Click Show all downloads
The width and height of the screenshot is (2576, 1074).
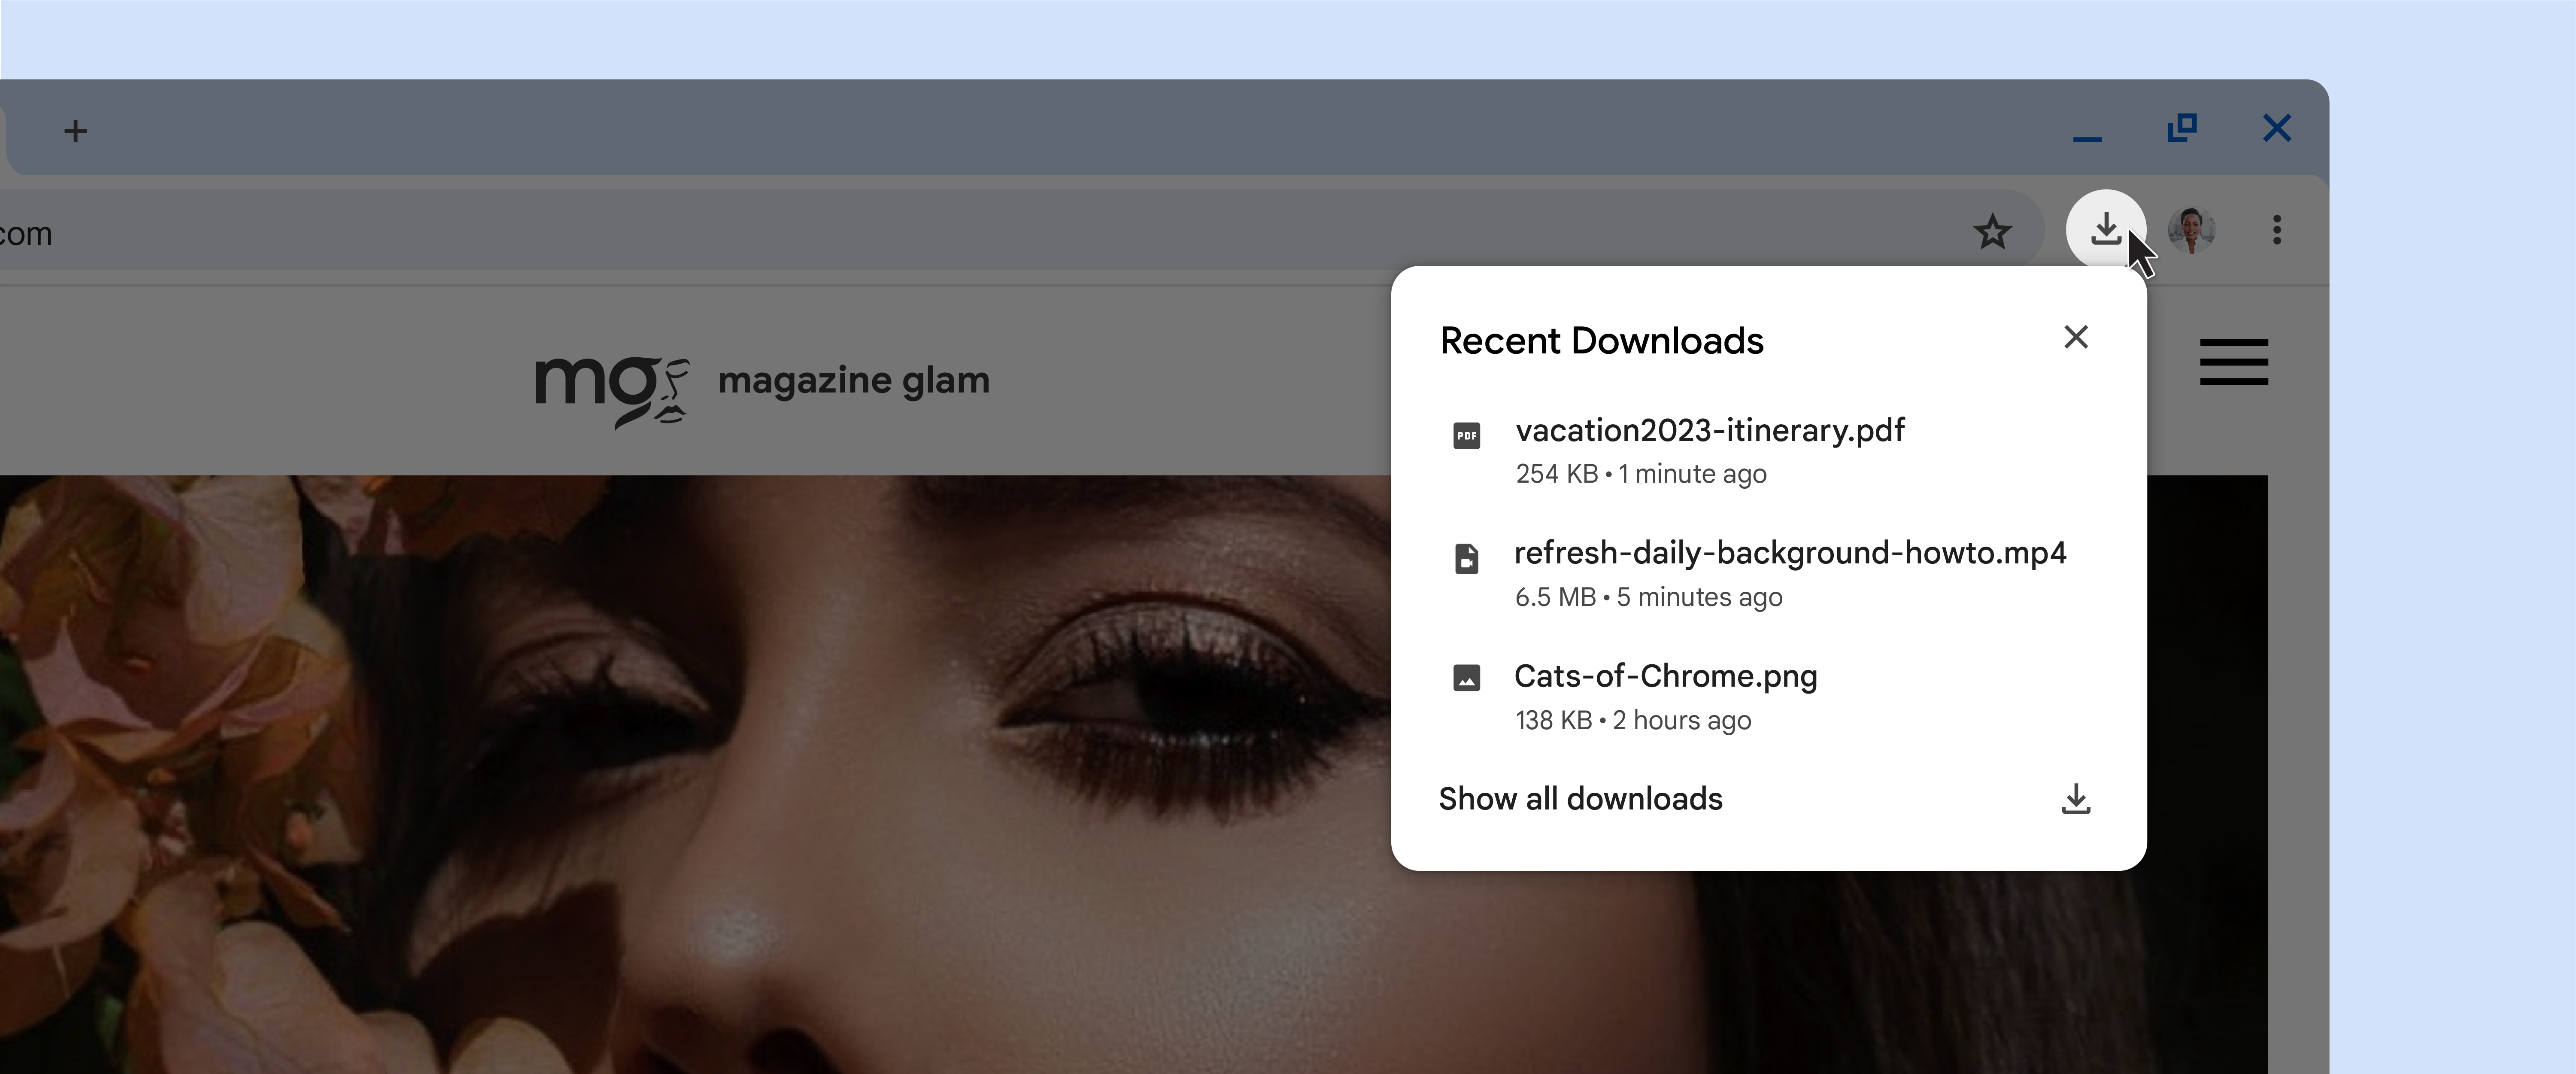tap(1580, 799)
